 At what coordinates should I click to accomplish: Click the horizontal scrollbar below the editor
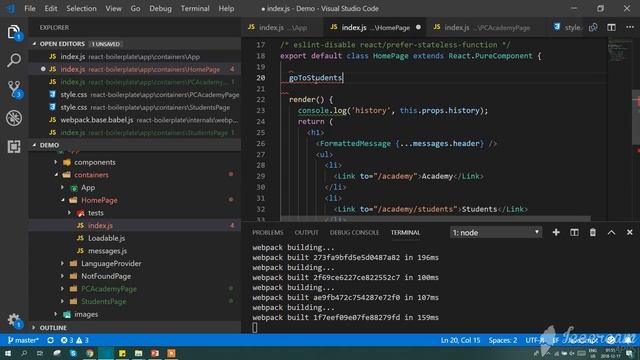[x=436, y=219]
